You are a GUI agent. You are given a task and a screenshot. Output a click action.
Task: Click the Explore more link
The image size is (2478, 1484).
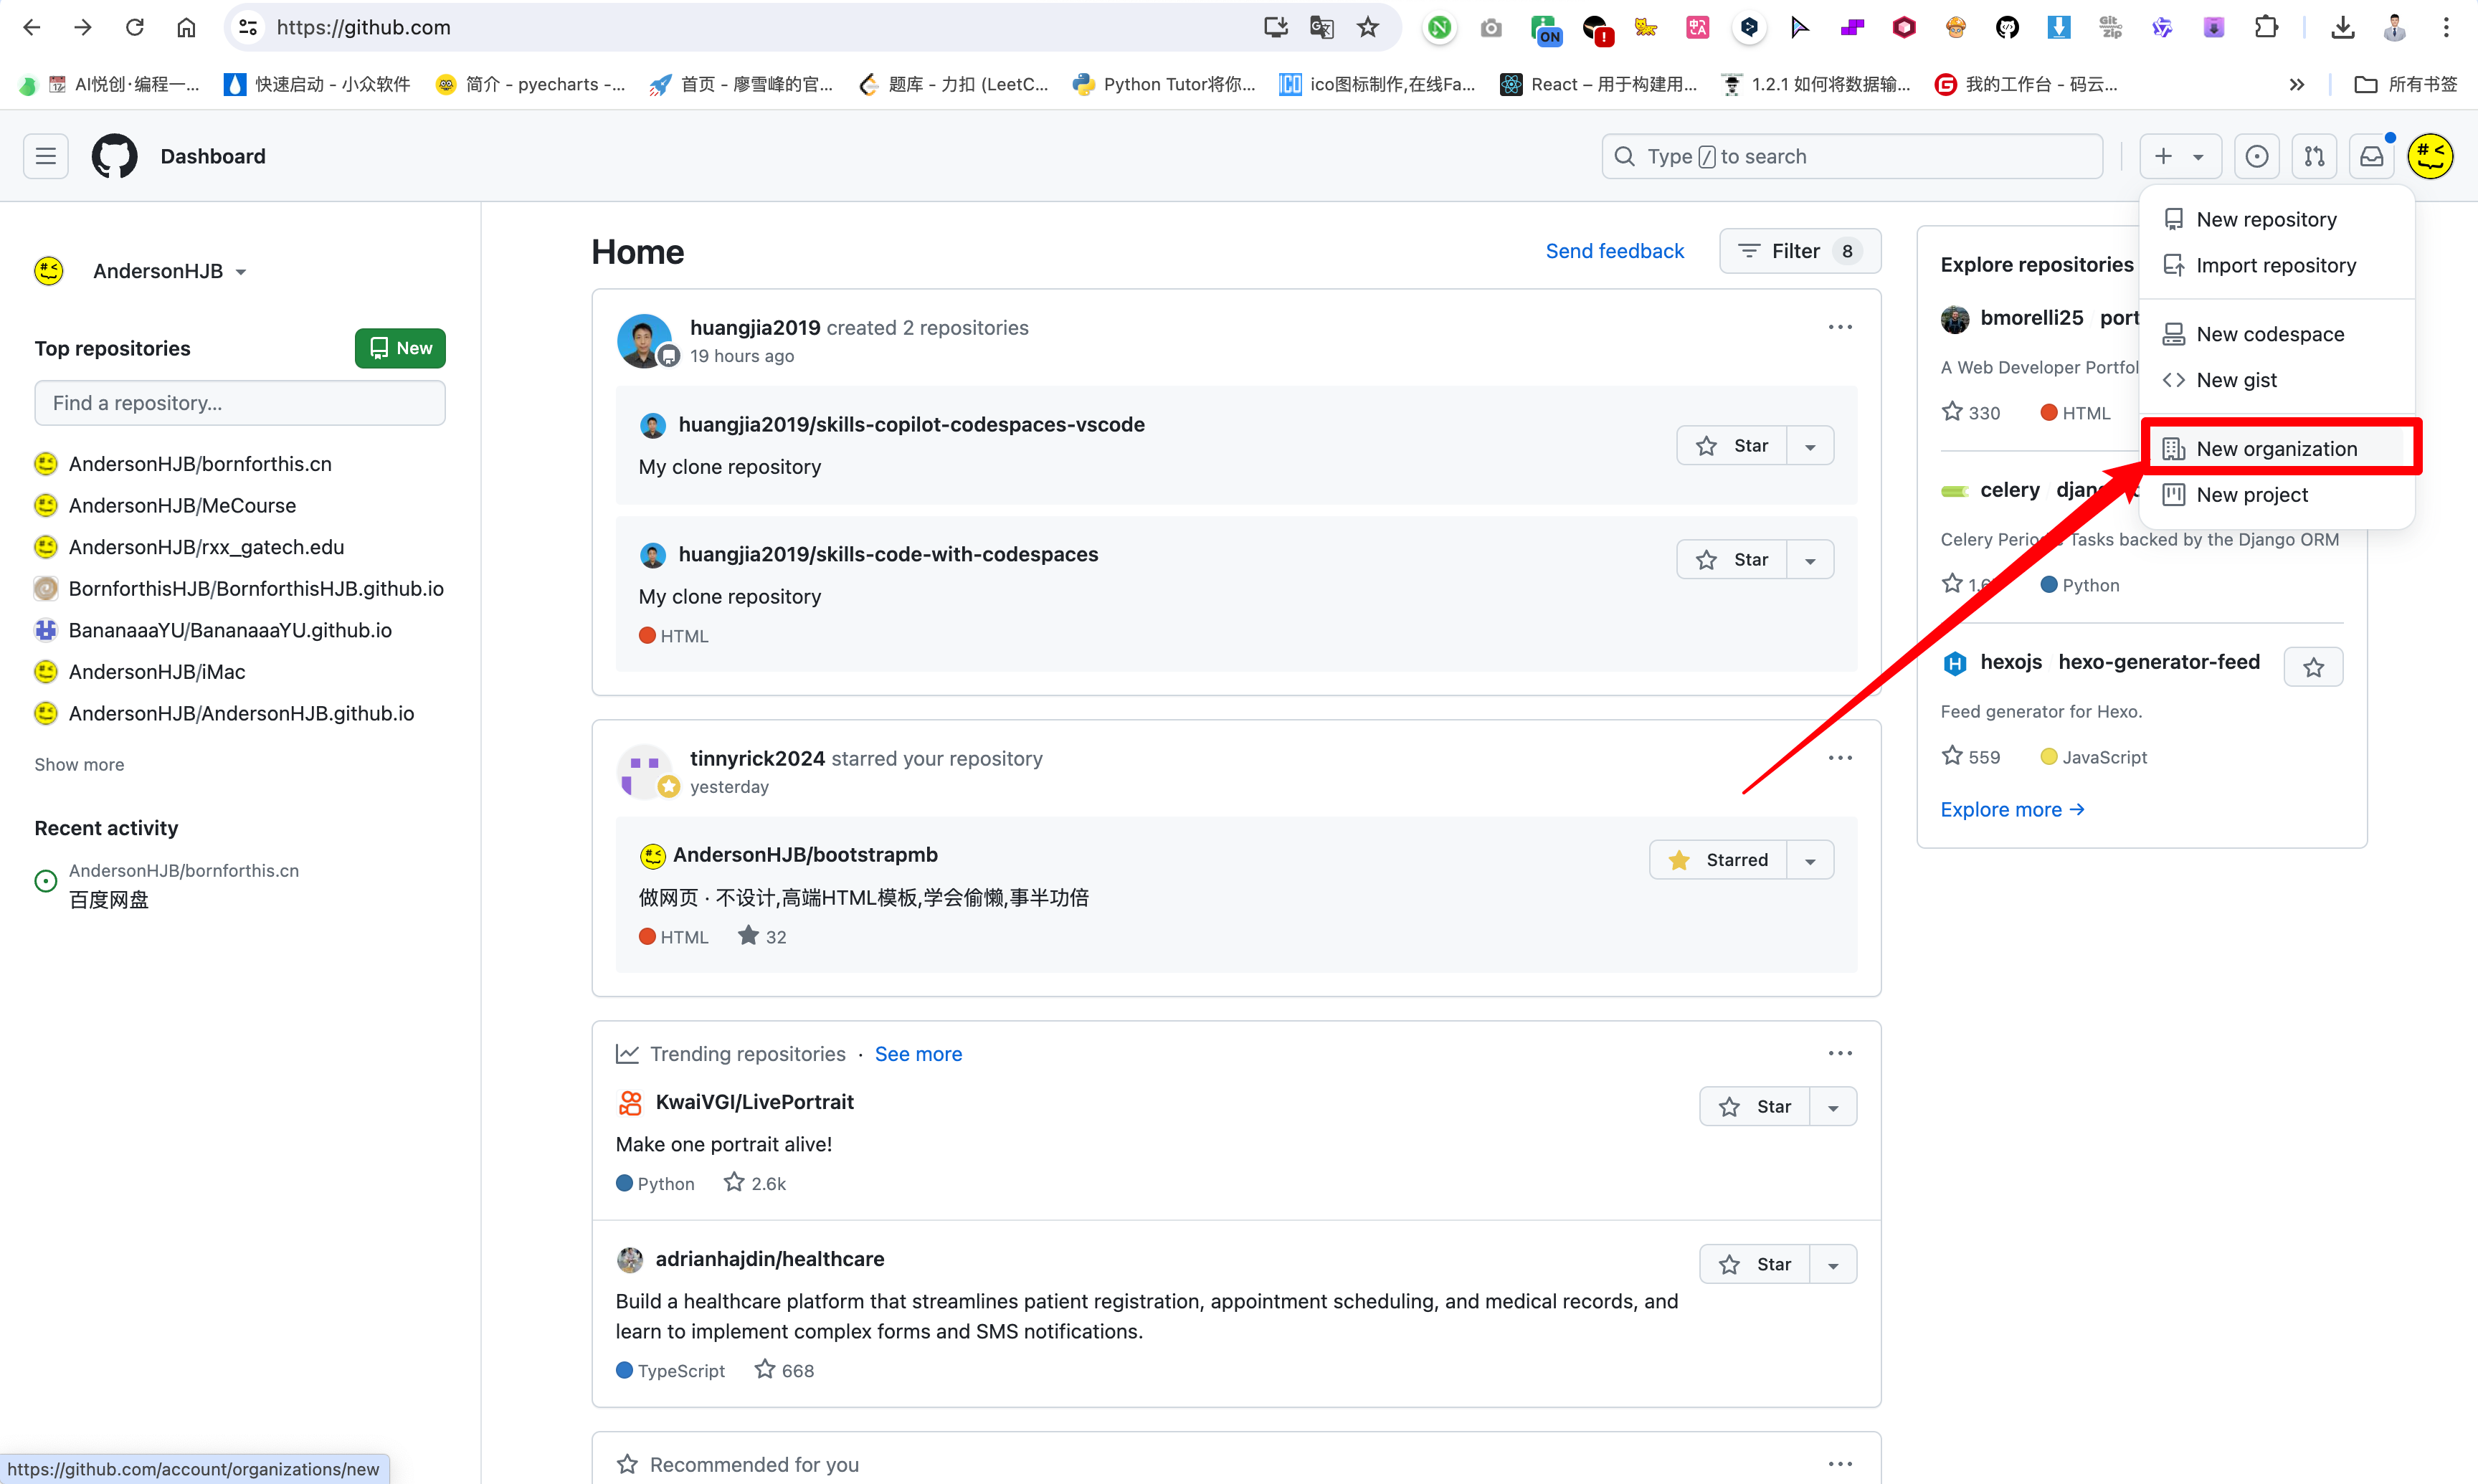pos(2012,809)
